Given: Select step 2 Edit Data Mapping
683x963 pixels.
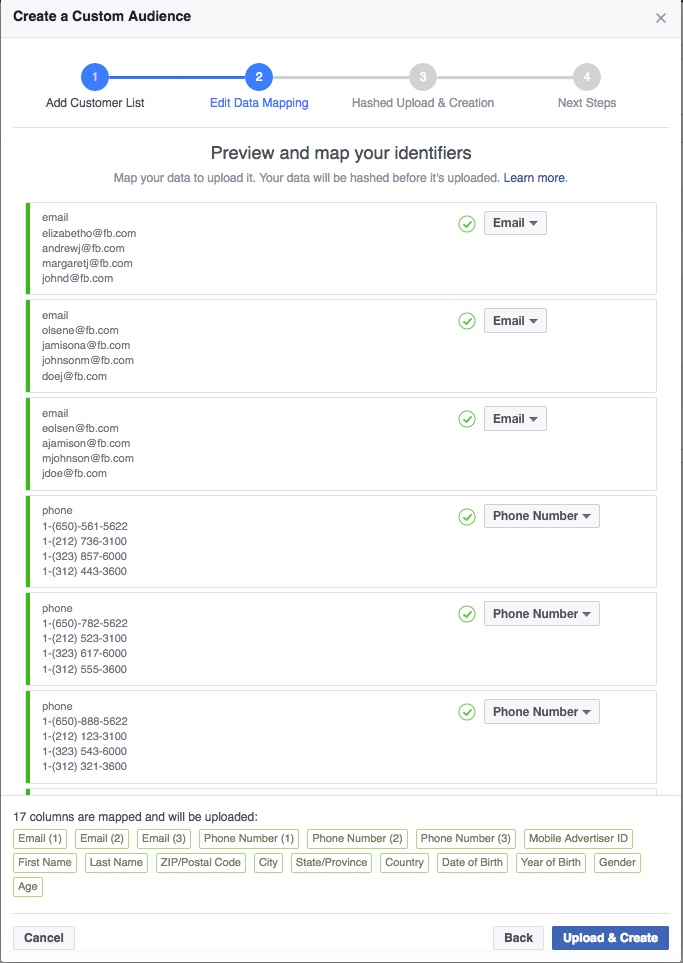Looking at the screenshot, I should [x=258, y=77].
